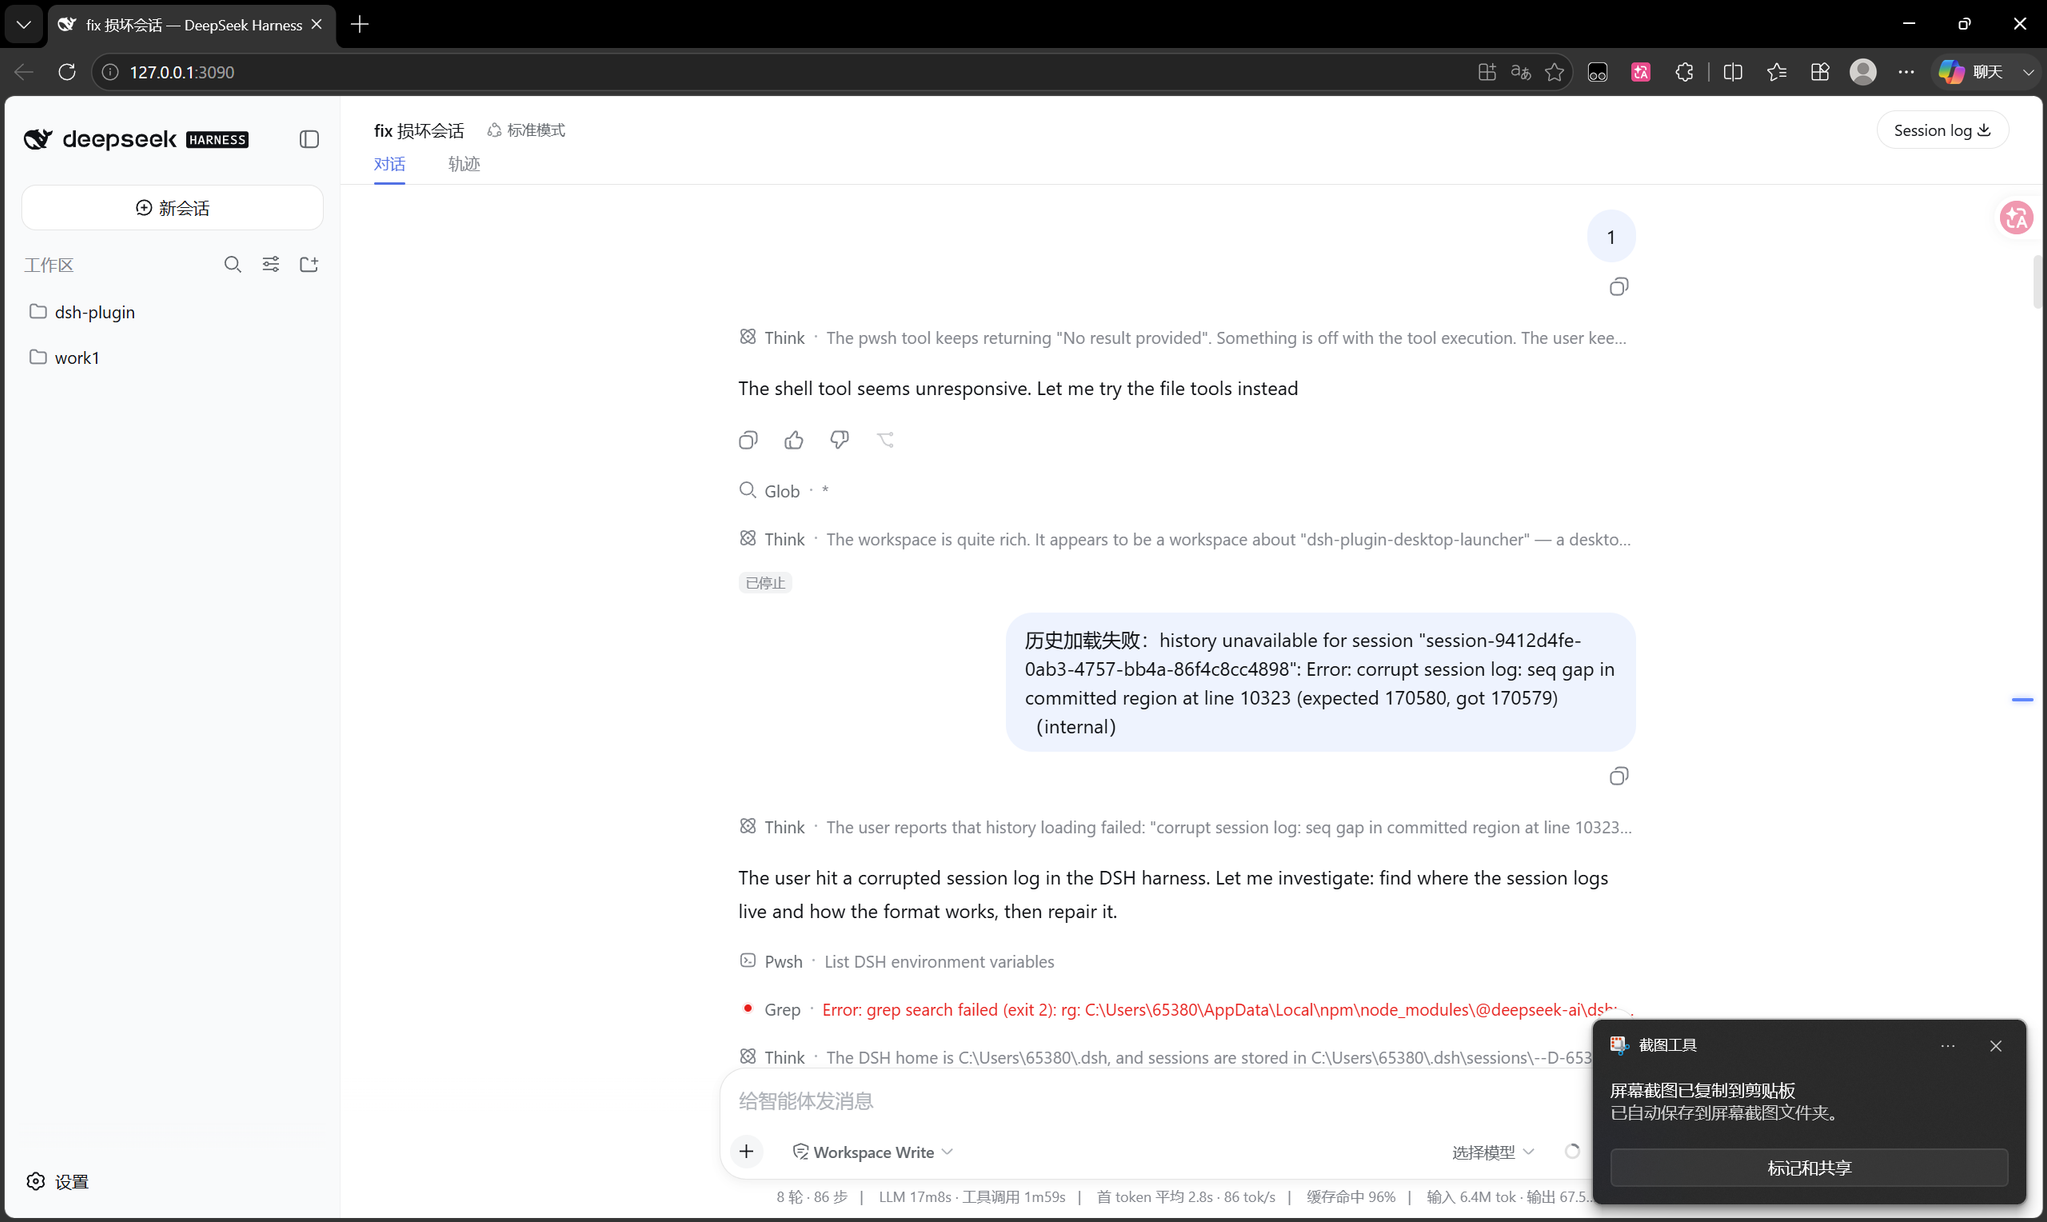Open browser extensions puzzle icon
This screenshot has height=1222, width=2047.
[1685, 72]
